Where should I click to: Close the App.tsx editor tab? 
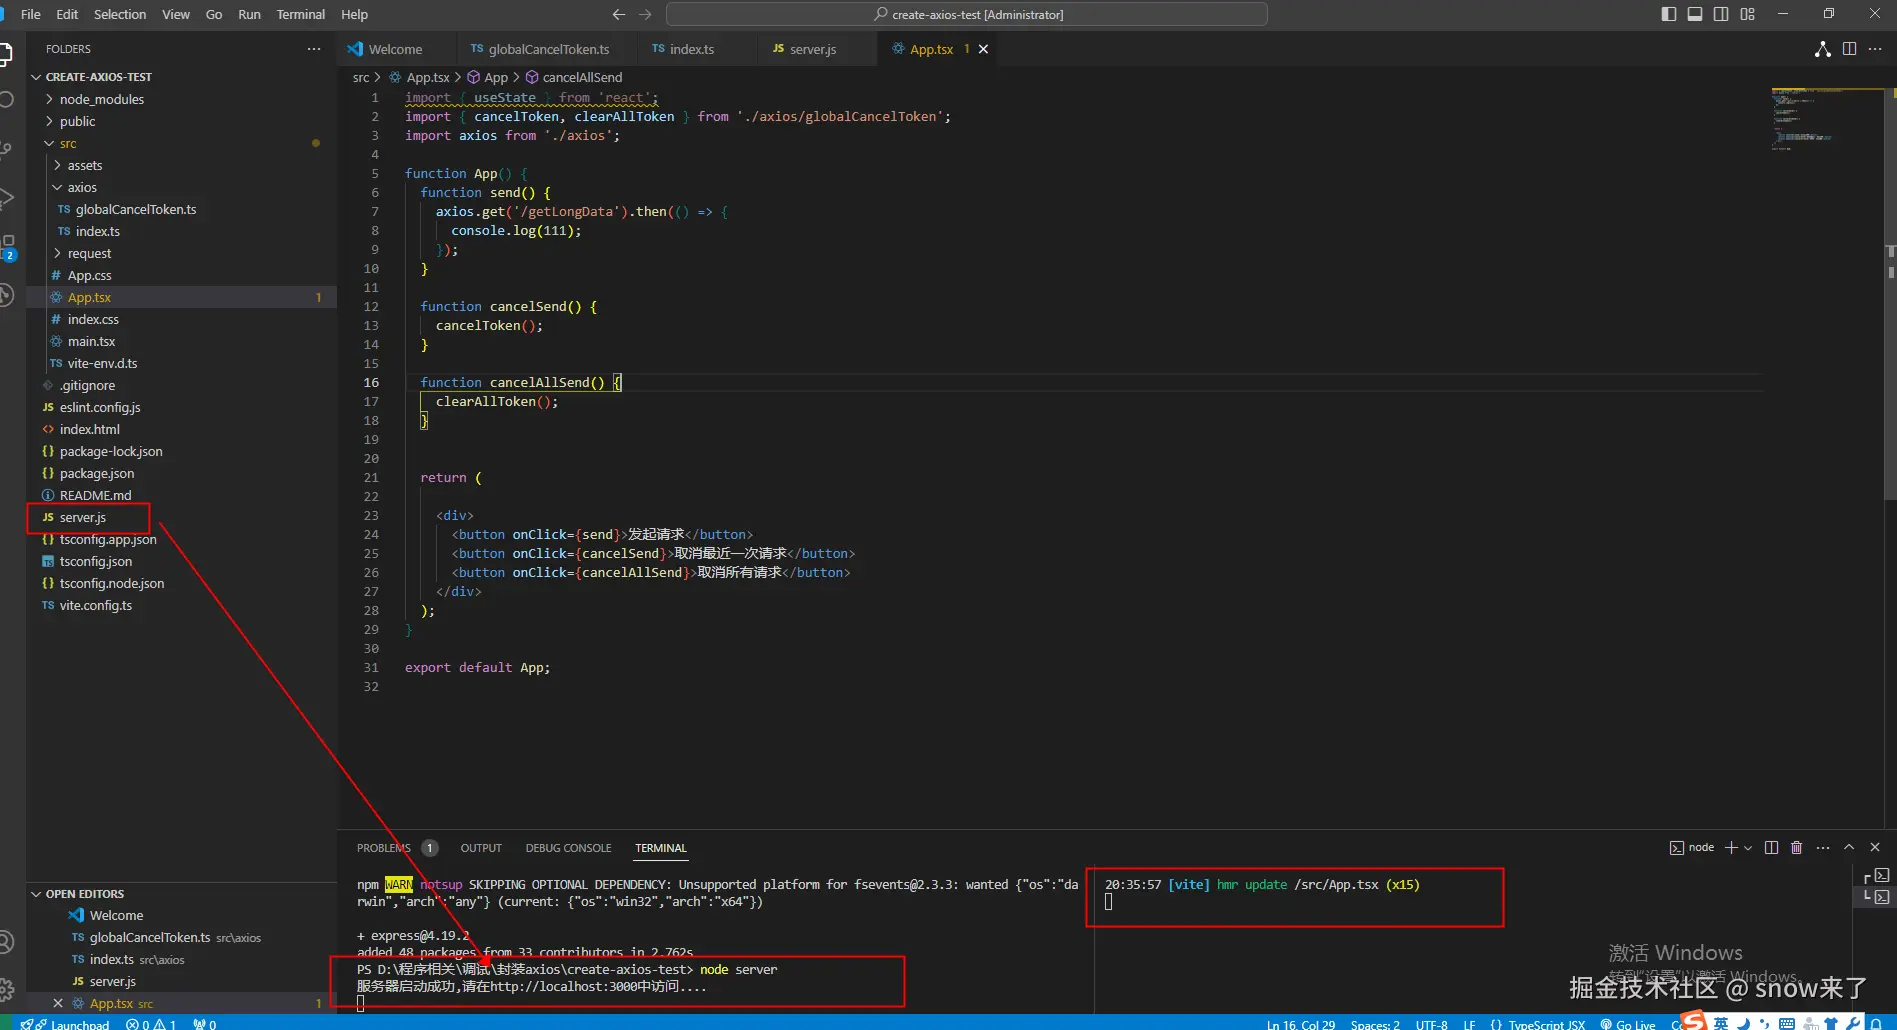983,49
